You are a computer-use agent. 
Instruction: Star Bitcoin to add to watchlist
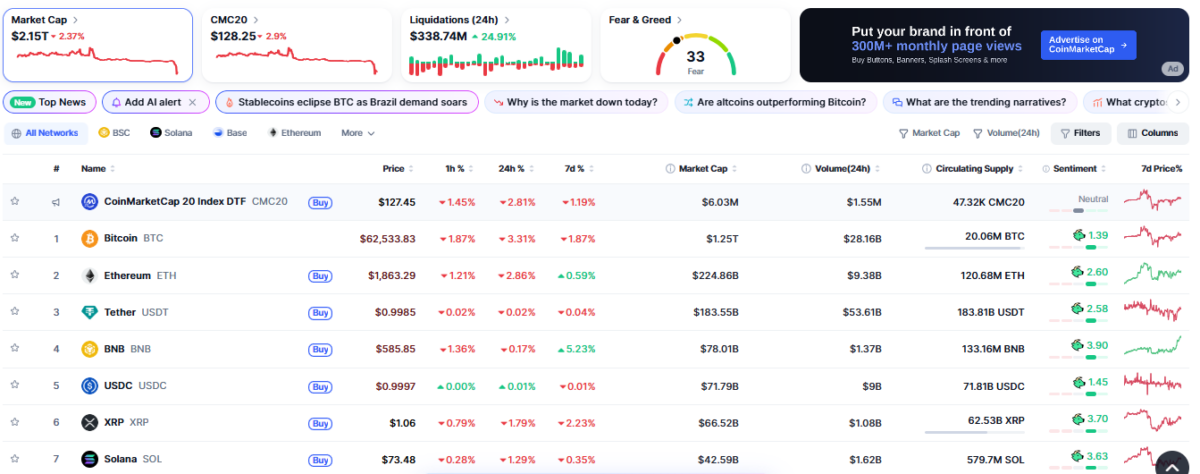(x=15, y=238)
